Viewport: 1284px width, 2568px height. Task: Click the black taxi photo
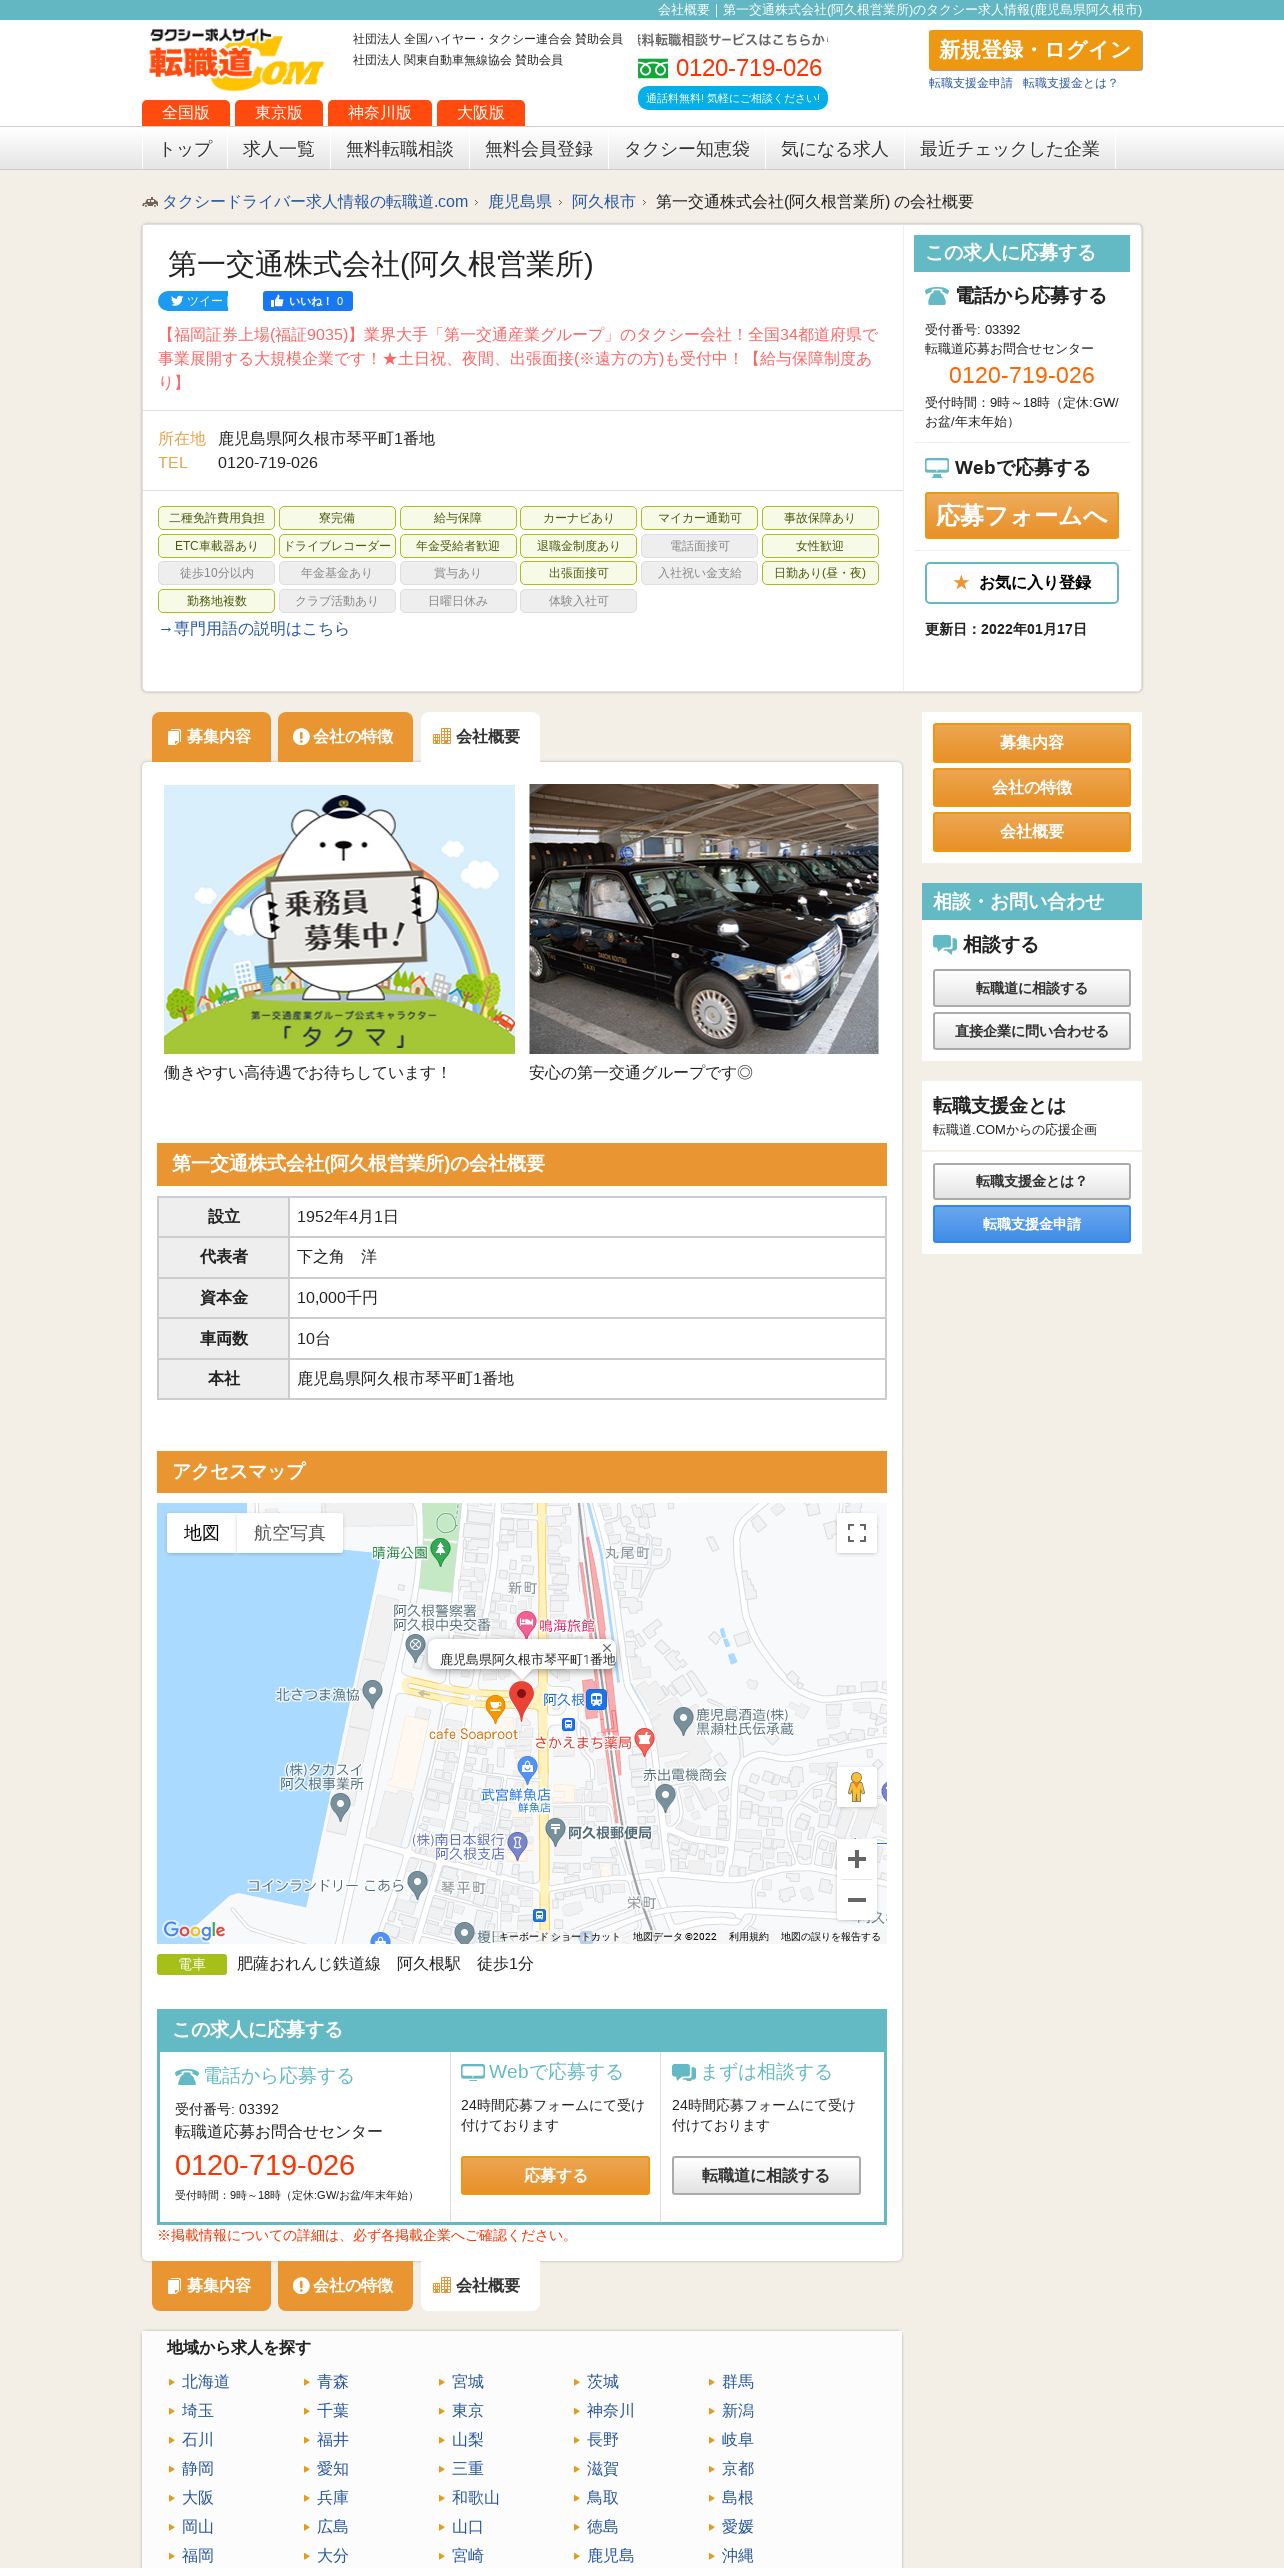coord(704,919)
